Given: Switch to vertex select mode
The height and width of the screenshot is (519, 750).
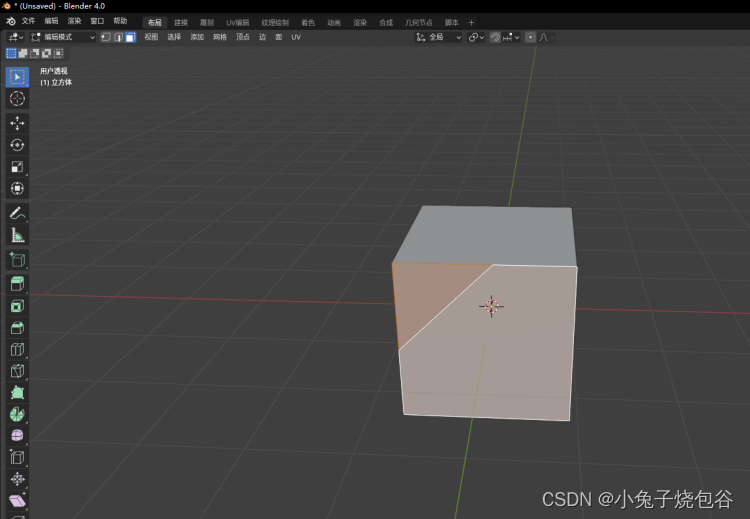Looking at the screenshot, I should [x=106, y=37].
